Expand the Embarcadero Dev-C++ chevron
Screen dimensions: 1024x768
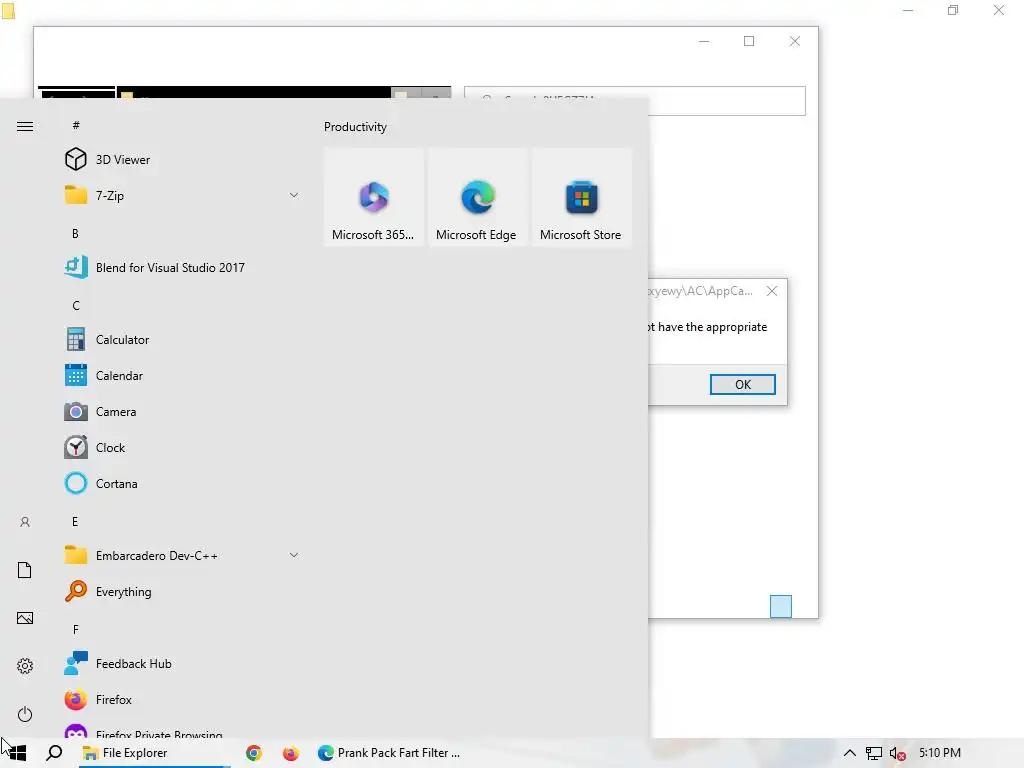point(294,555)
